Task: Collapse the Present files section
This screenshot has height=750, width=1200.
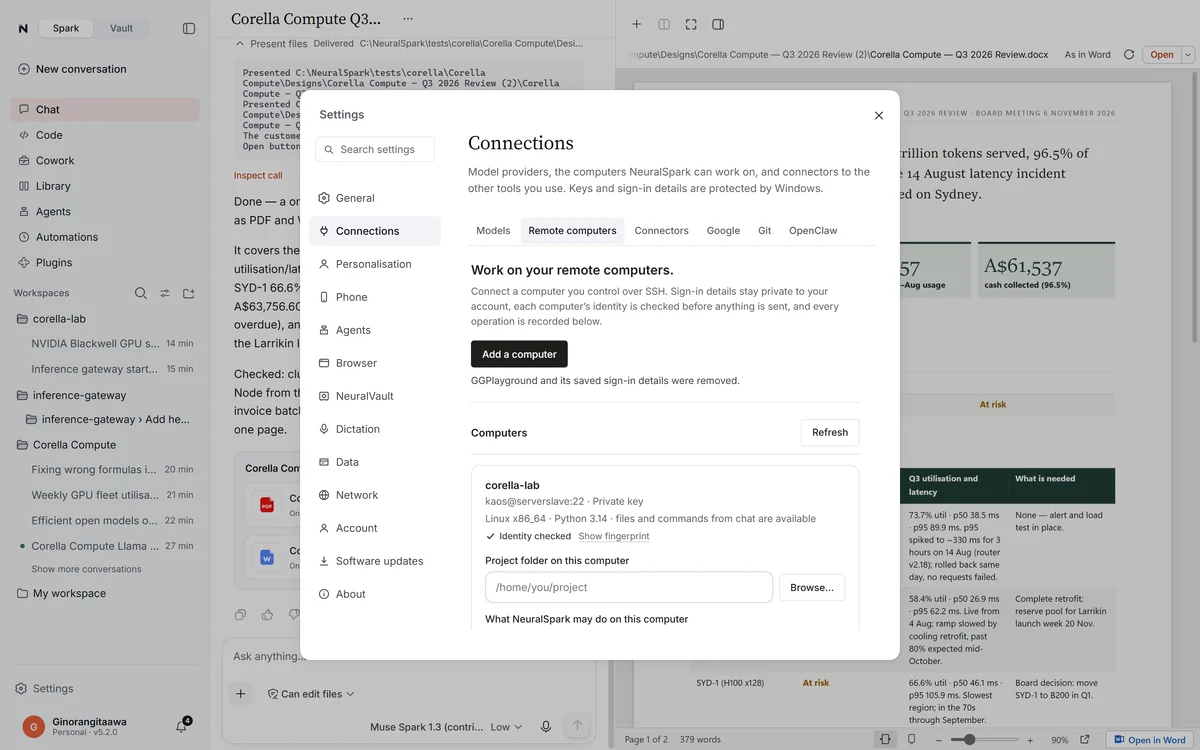Action: pos(240,44)
